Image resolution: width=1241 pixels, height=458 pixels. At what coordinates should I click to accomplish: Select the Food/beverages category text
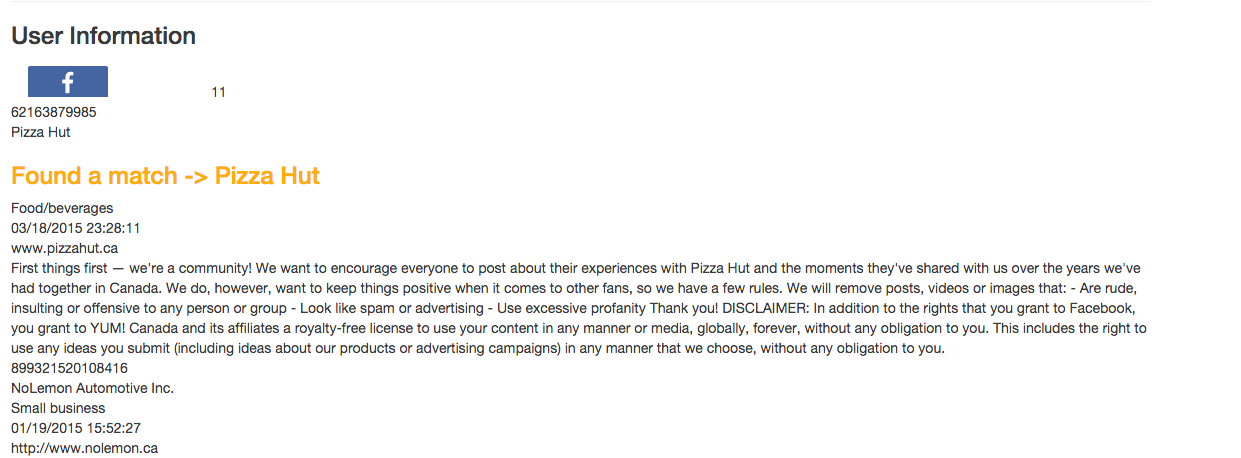(x=62, y=208)
